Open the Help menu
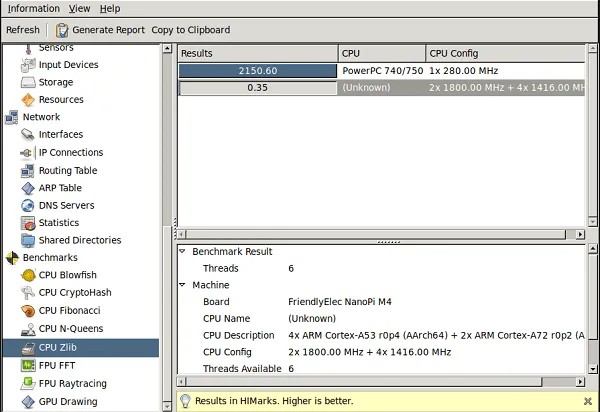The image size is (600, 412). (x=110, y=8)
